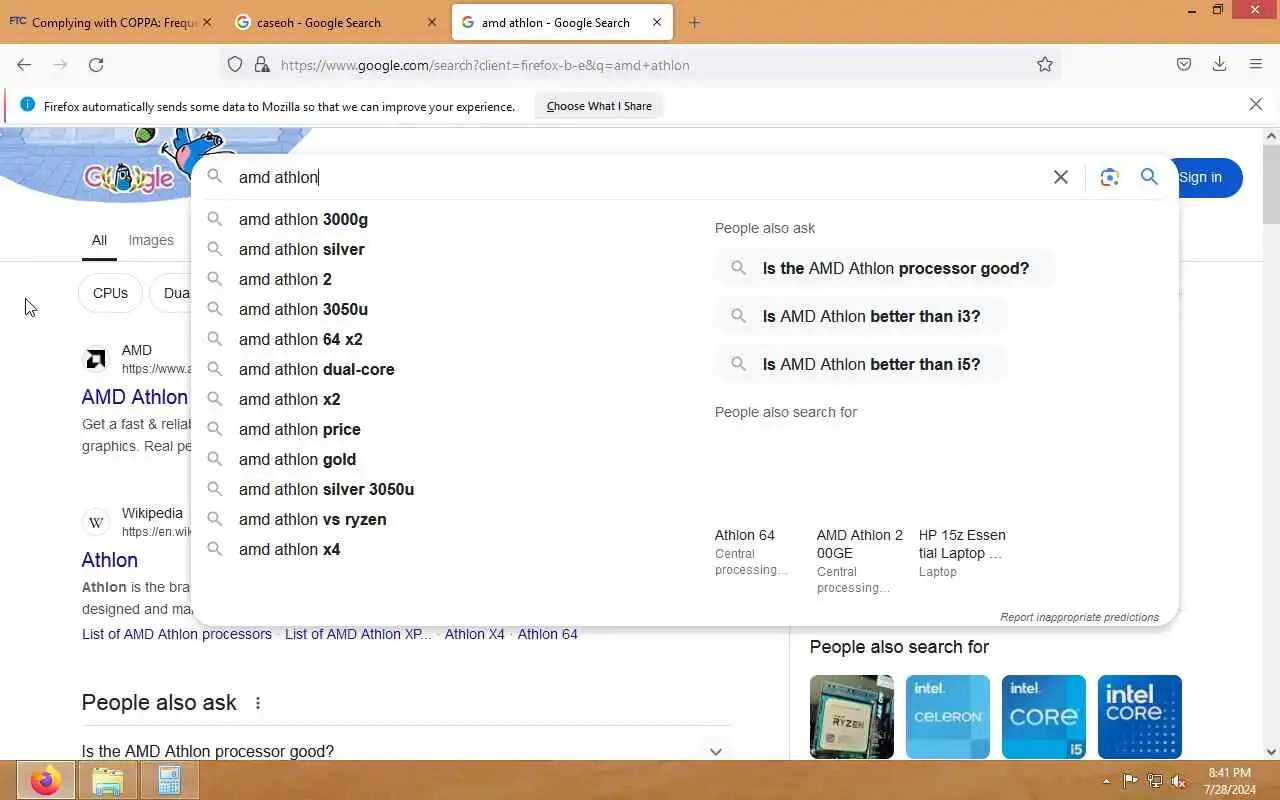Open Calculator from the taskbar
This screenshot has height=800, width=1280.
169,780
